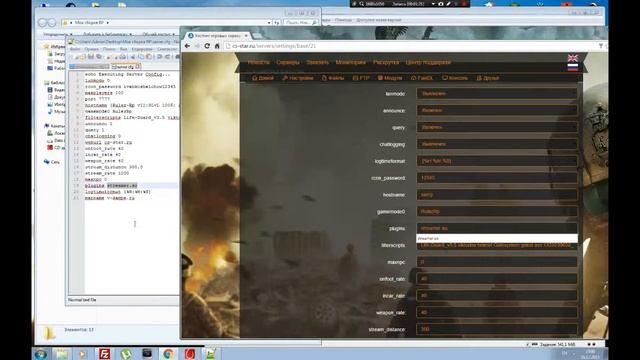The width and height of the screenshot is (640, 360).
Task: Open the Друзья server tab
Action: click(488, 78)
